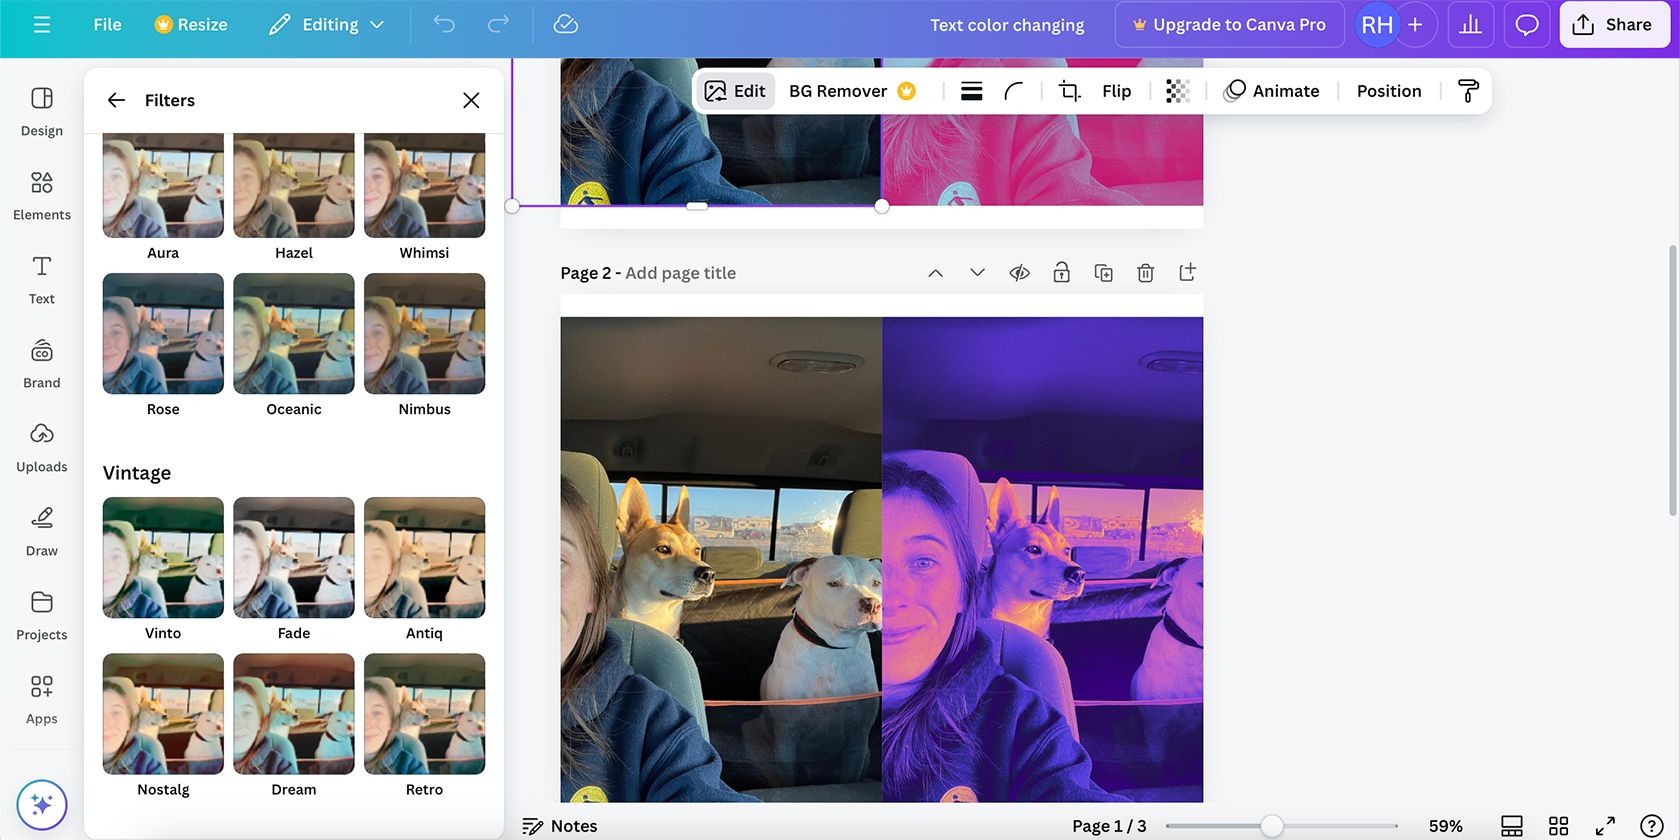
Task: Click the Edit image button
Action: coord(735,91)
